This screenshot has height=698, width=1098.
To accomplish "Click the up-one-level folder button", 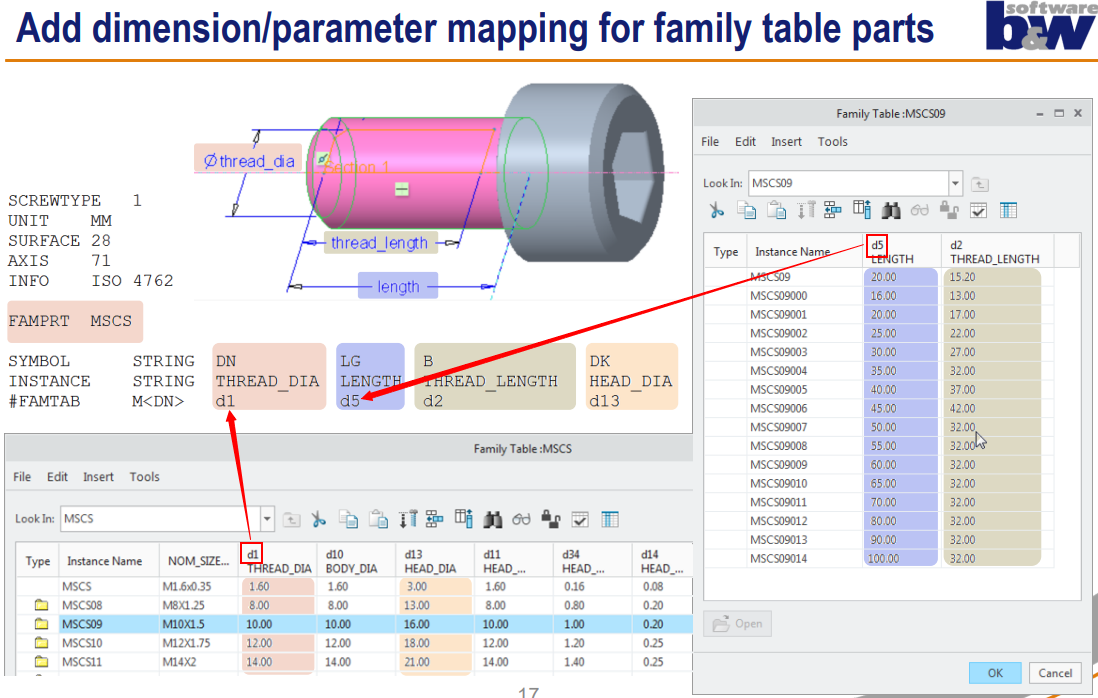I will [x=979, y=183].
